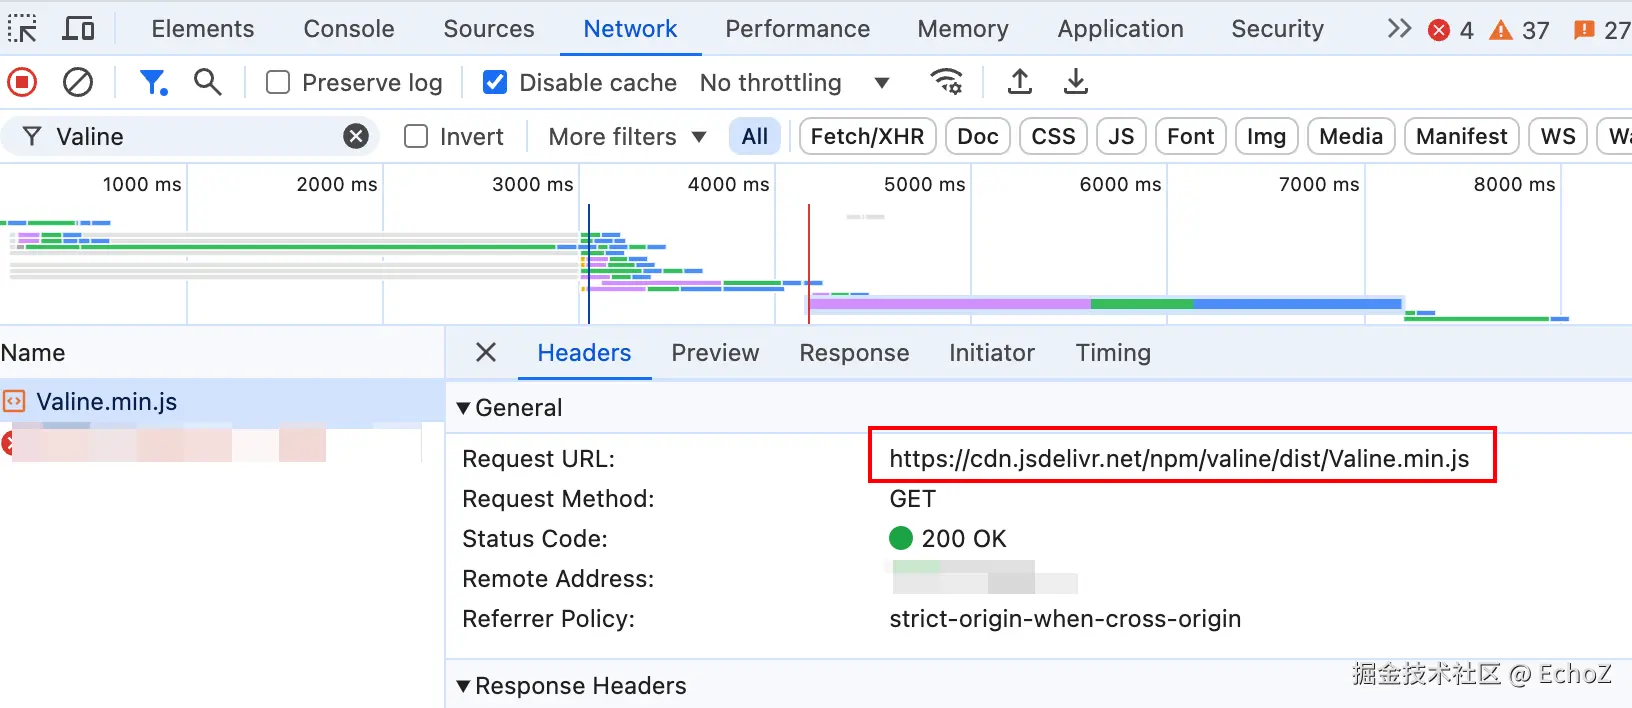The image size is (1632, 708).
Task: Filter by Fetch/XHR requests
Action: click(x=867, y=136)
